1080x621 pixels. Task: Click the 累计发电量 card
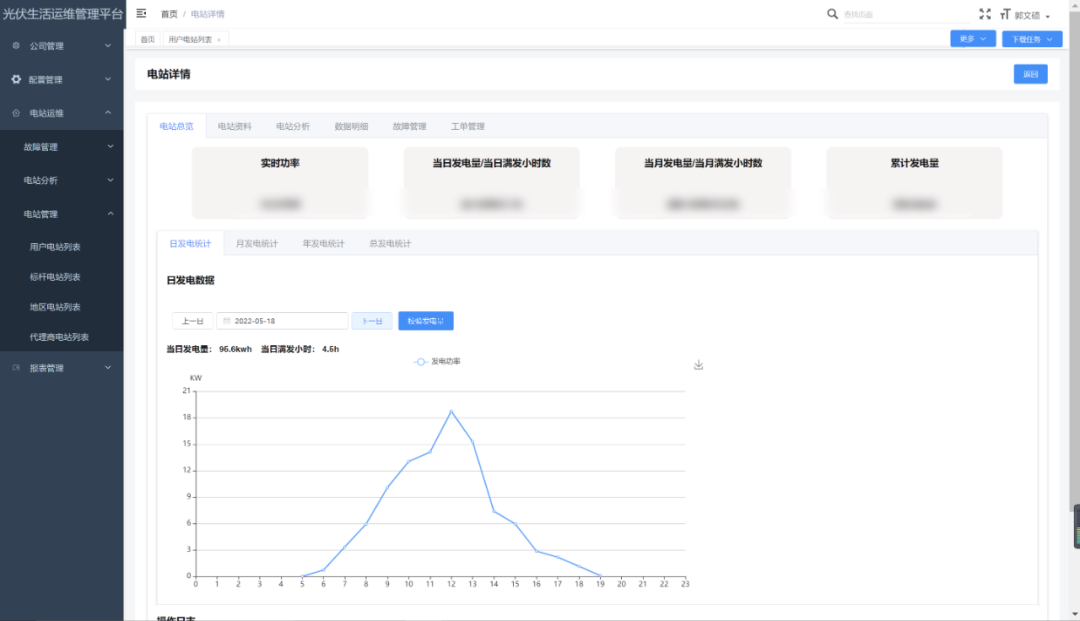tap(914, 183)
